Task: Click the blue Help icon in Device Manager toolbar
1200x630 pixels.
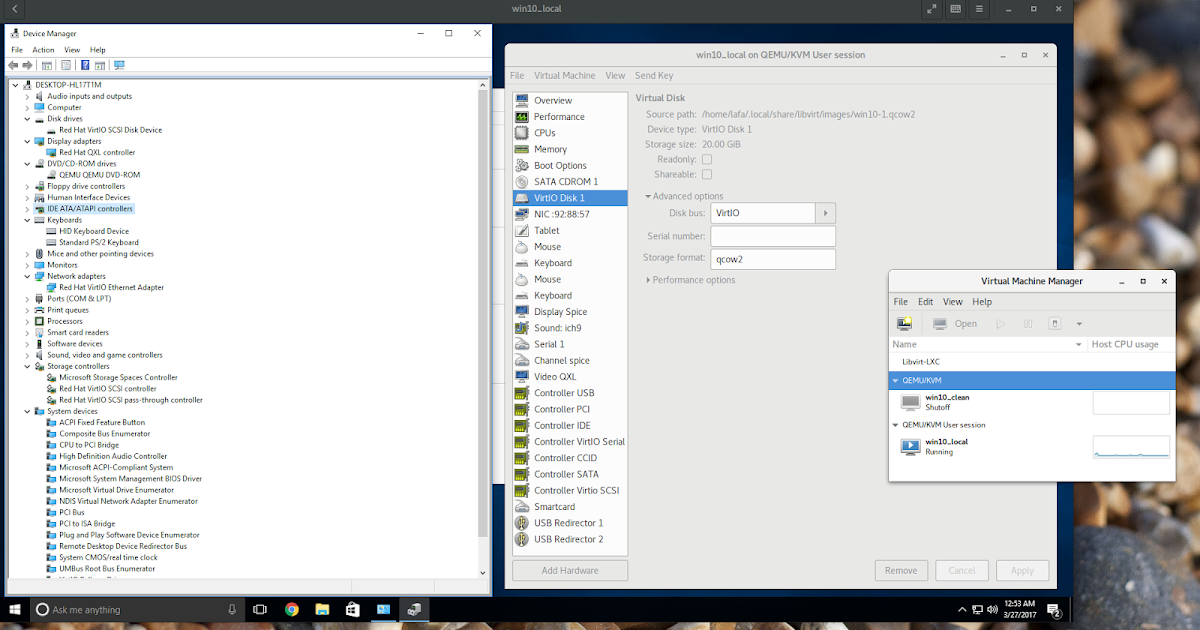Action: click(x=85, y=65)
